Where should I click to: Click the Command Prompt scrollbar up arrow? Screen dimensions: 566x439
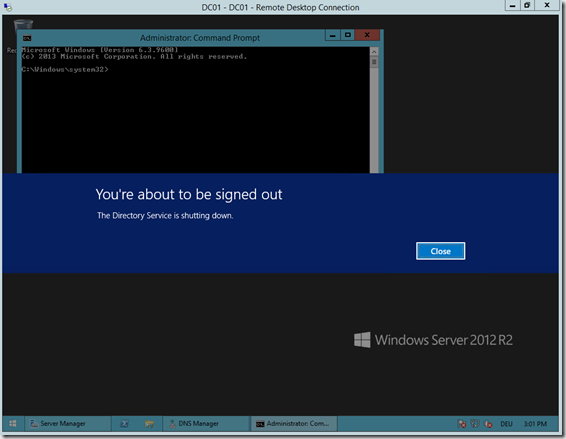[x=374, y=52]
